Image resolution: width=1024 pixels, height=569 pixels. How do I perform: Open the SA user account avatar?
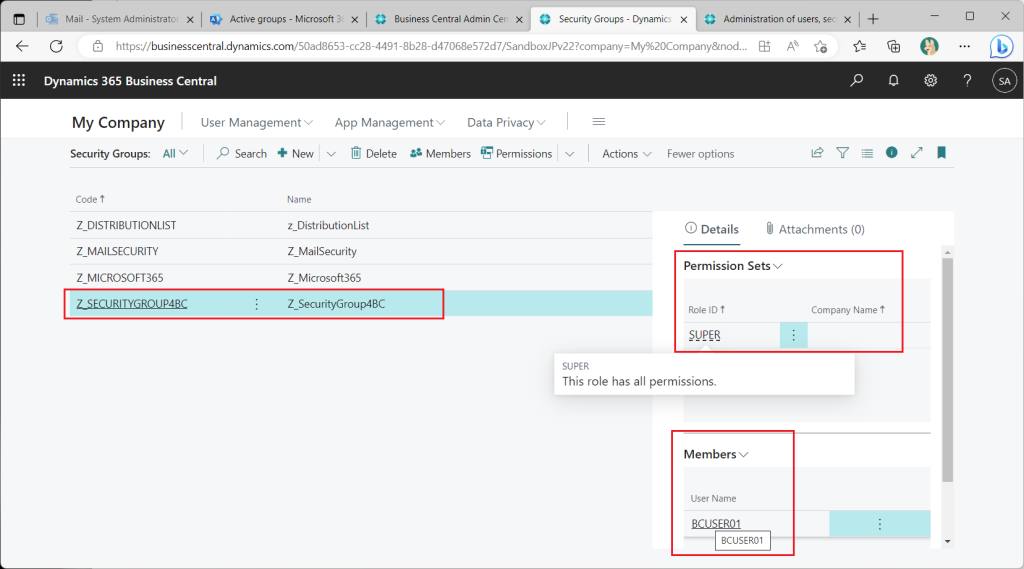pos(1004,81)
